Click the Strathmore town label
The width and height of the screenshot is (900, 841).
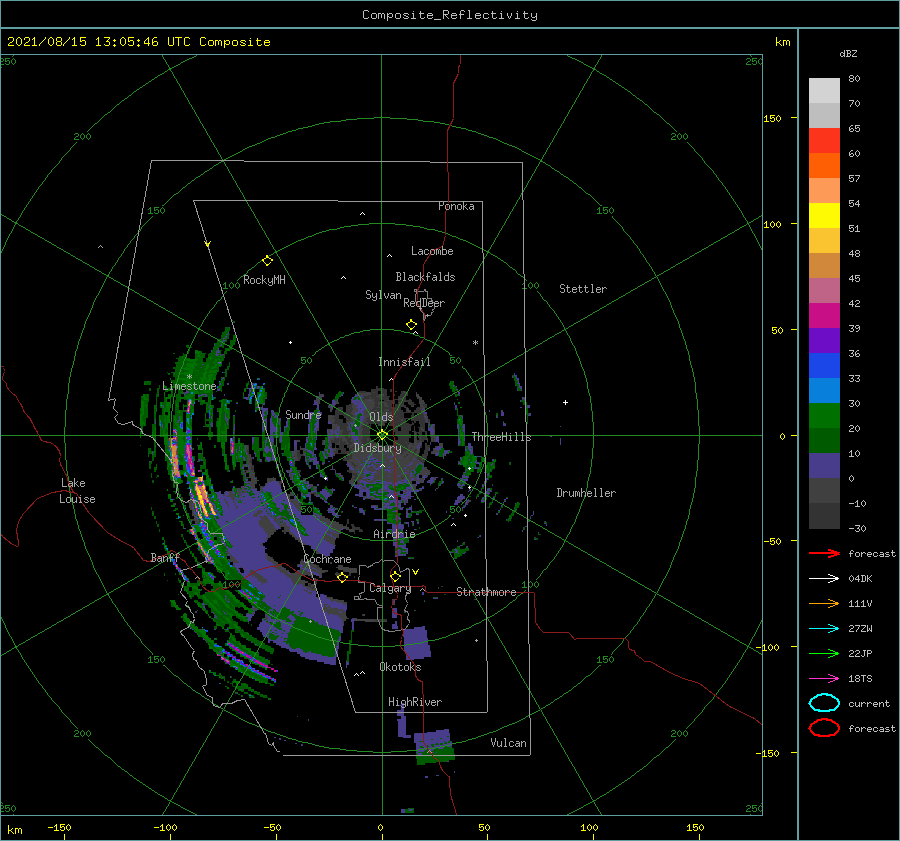[x=486, y=592]
